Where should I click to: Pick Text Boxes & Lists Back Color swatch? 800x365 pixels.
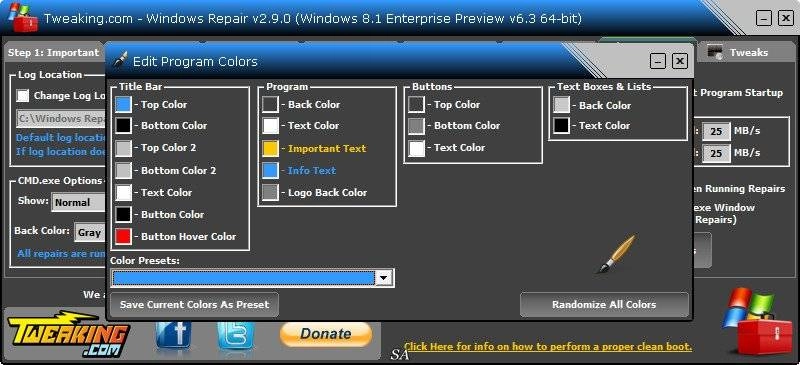[562, 105]
